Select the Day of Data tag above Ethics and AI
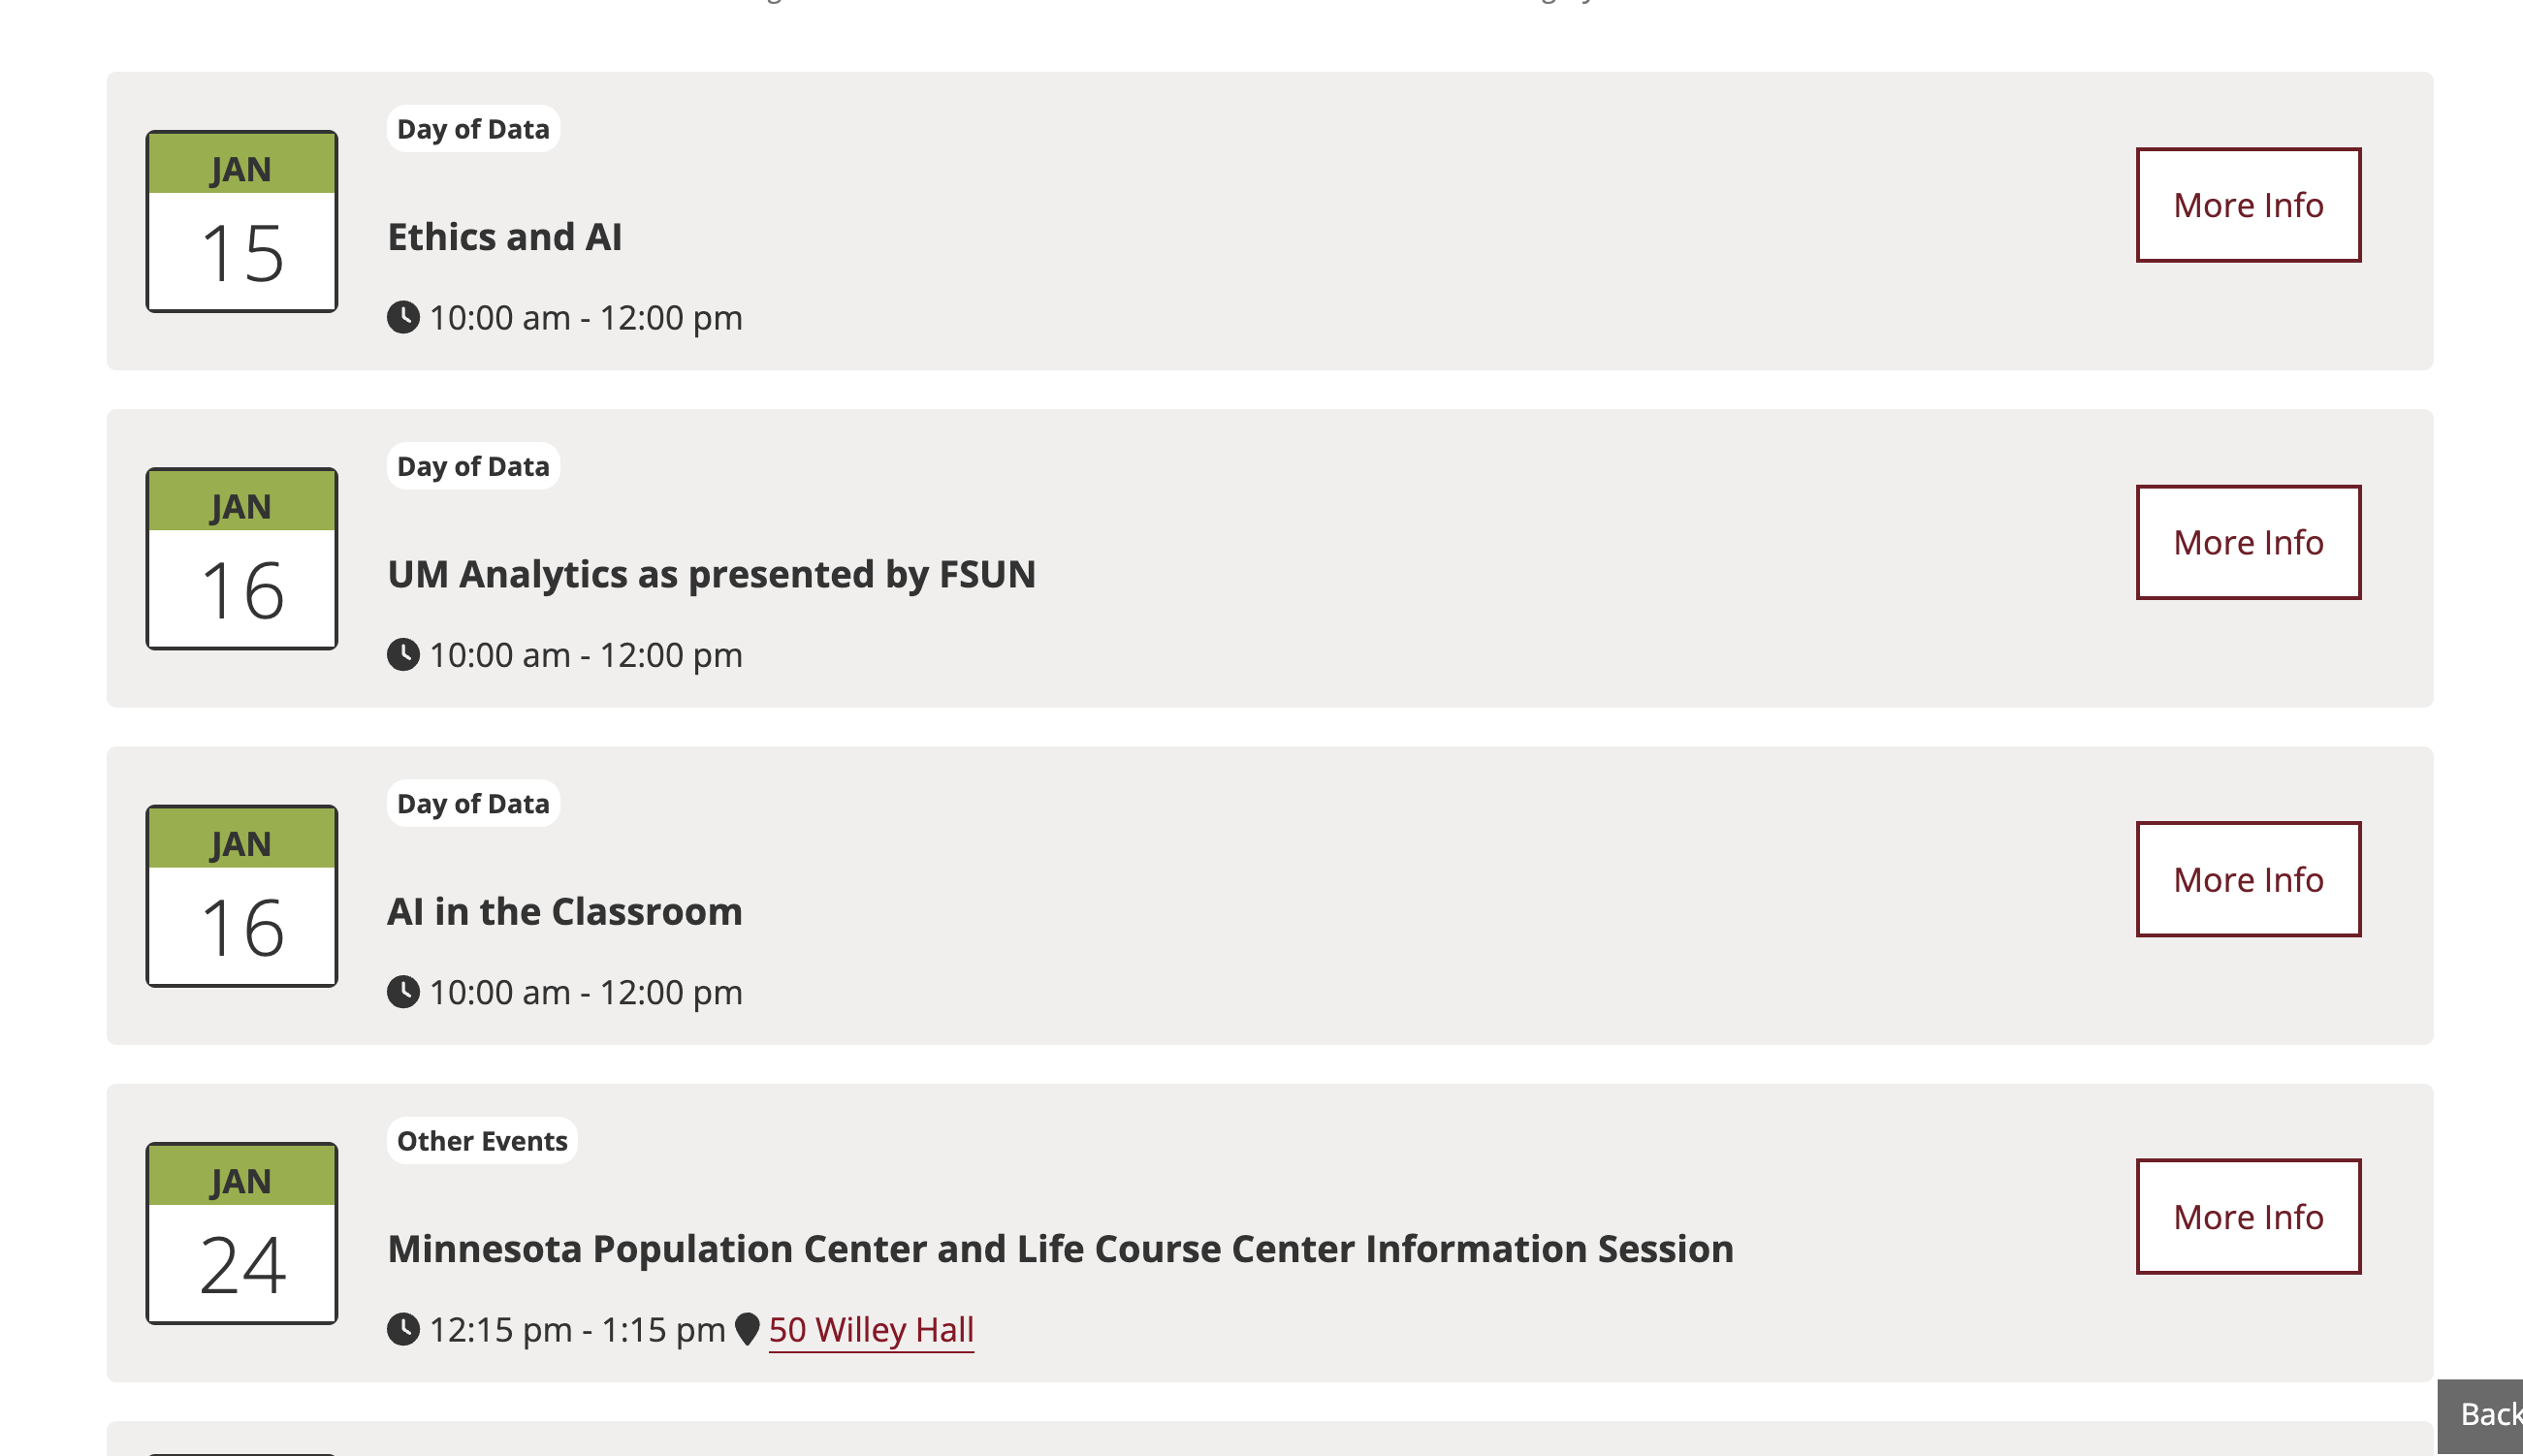The image size is (2523, 1456). 473,129
